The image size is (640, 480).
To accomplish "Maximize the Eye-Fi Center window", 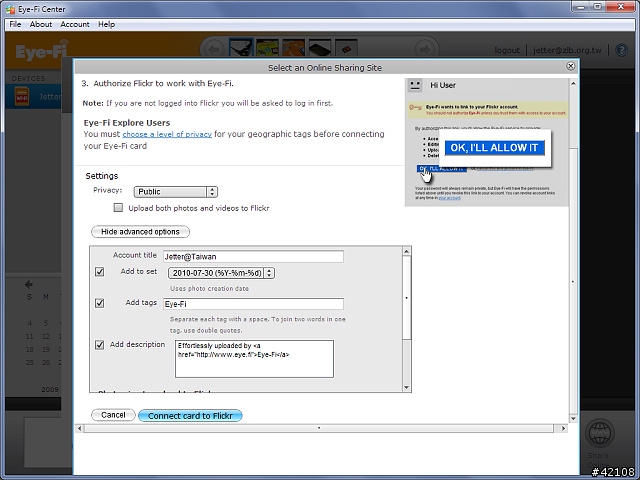I will coord(597,7).
